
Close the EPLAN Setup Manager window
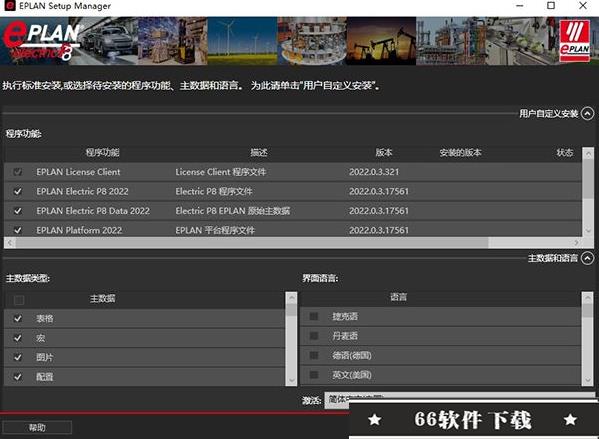pos(583,6)
